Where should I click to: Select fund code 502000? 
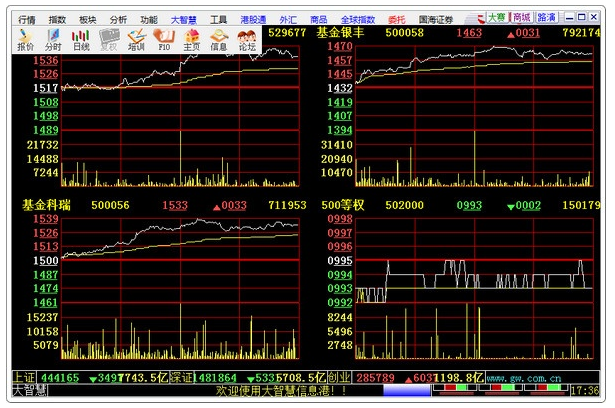pyautogui.click(x=404, y=205)
